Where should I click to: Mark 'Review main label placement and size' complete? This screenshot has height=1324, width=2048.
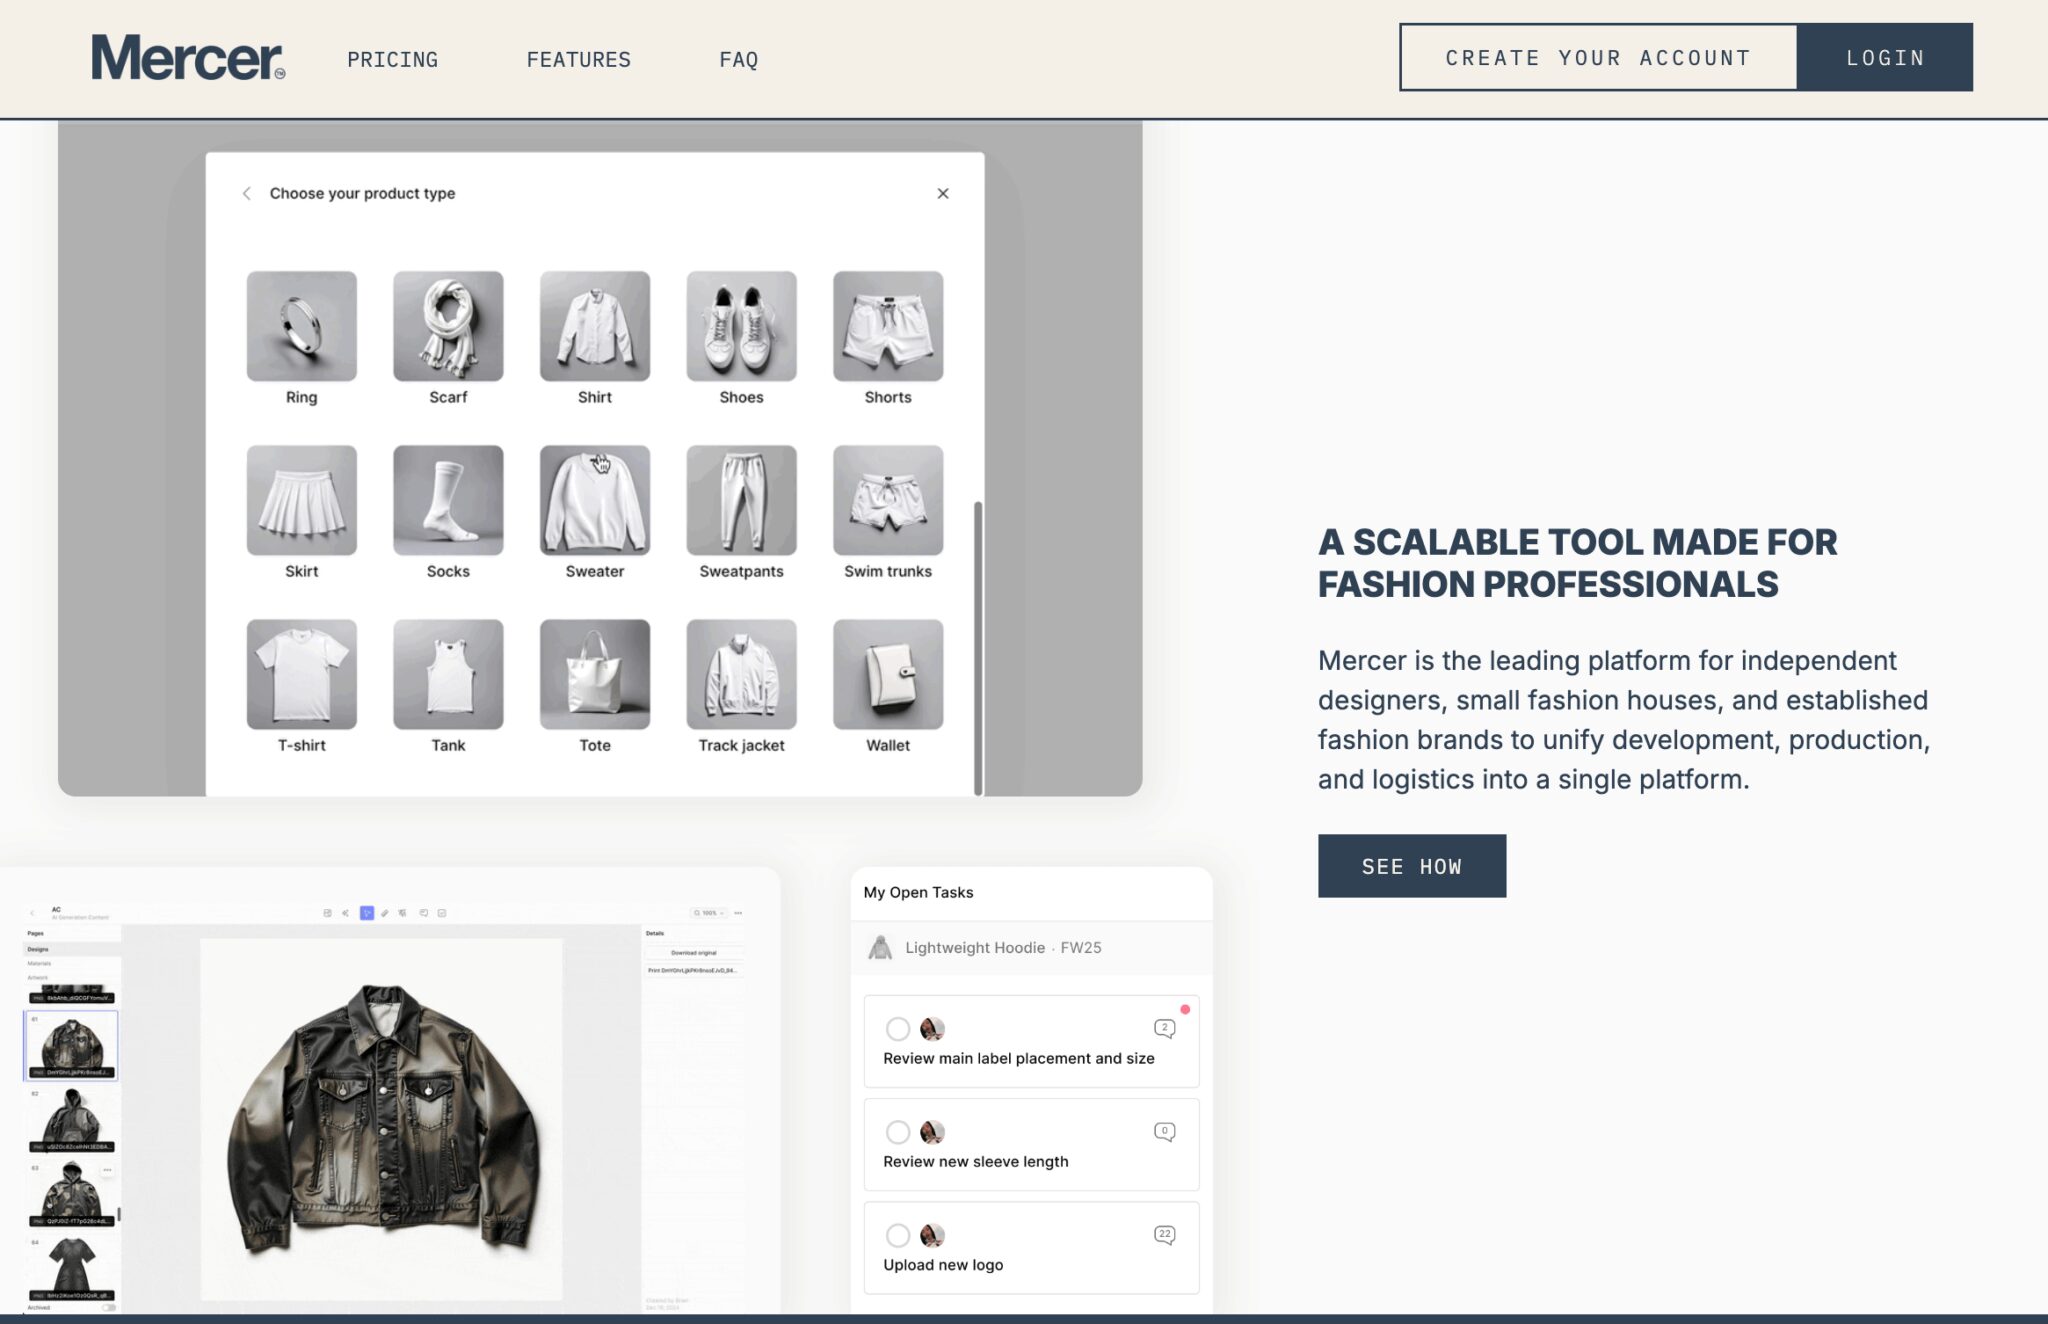pos(897,1028)
